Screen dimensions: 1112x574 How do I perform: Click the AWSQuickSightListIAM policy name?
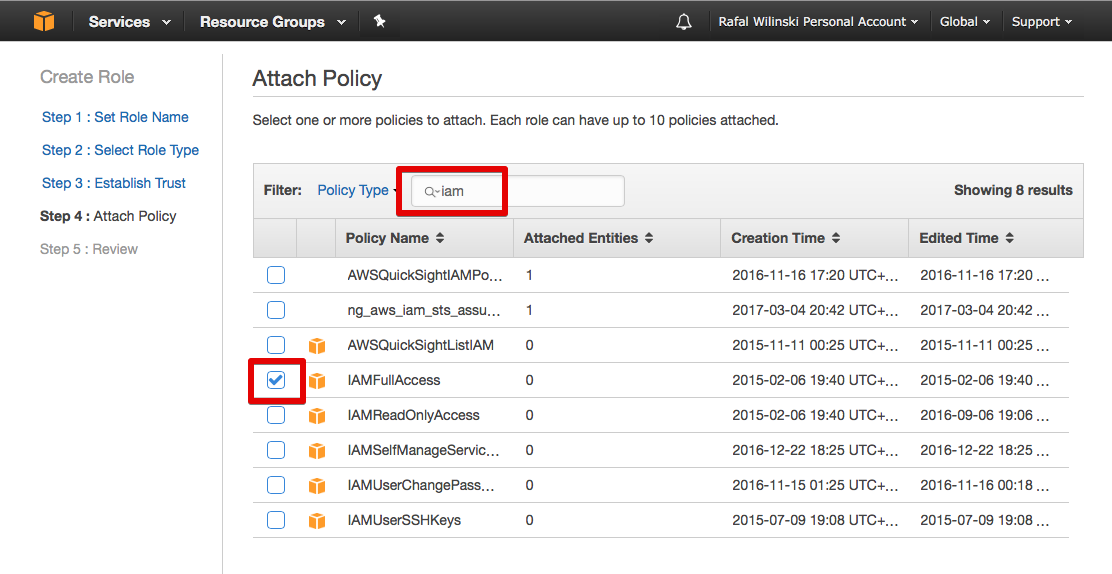[421, 346]
